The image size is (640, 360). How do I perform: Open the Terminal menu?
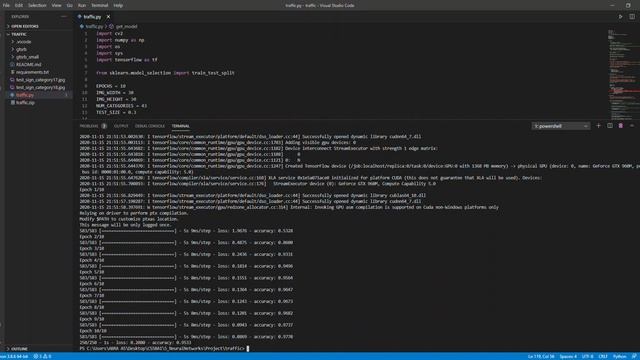coord(100,5)
